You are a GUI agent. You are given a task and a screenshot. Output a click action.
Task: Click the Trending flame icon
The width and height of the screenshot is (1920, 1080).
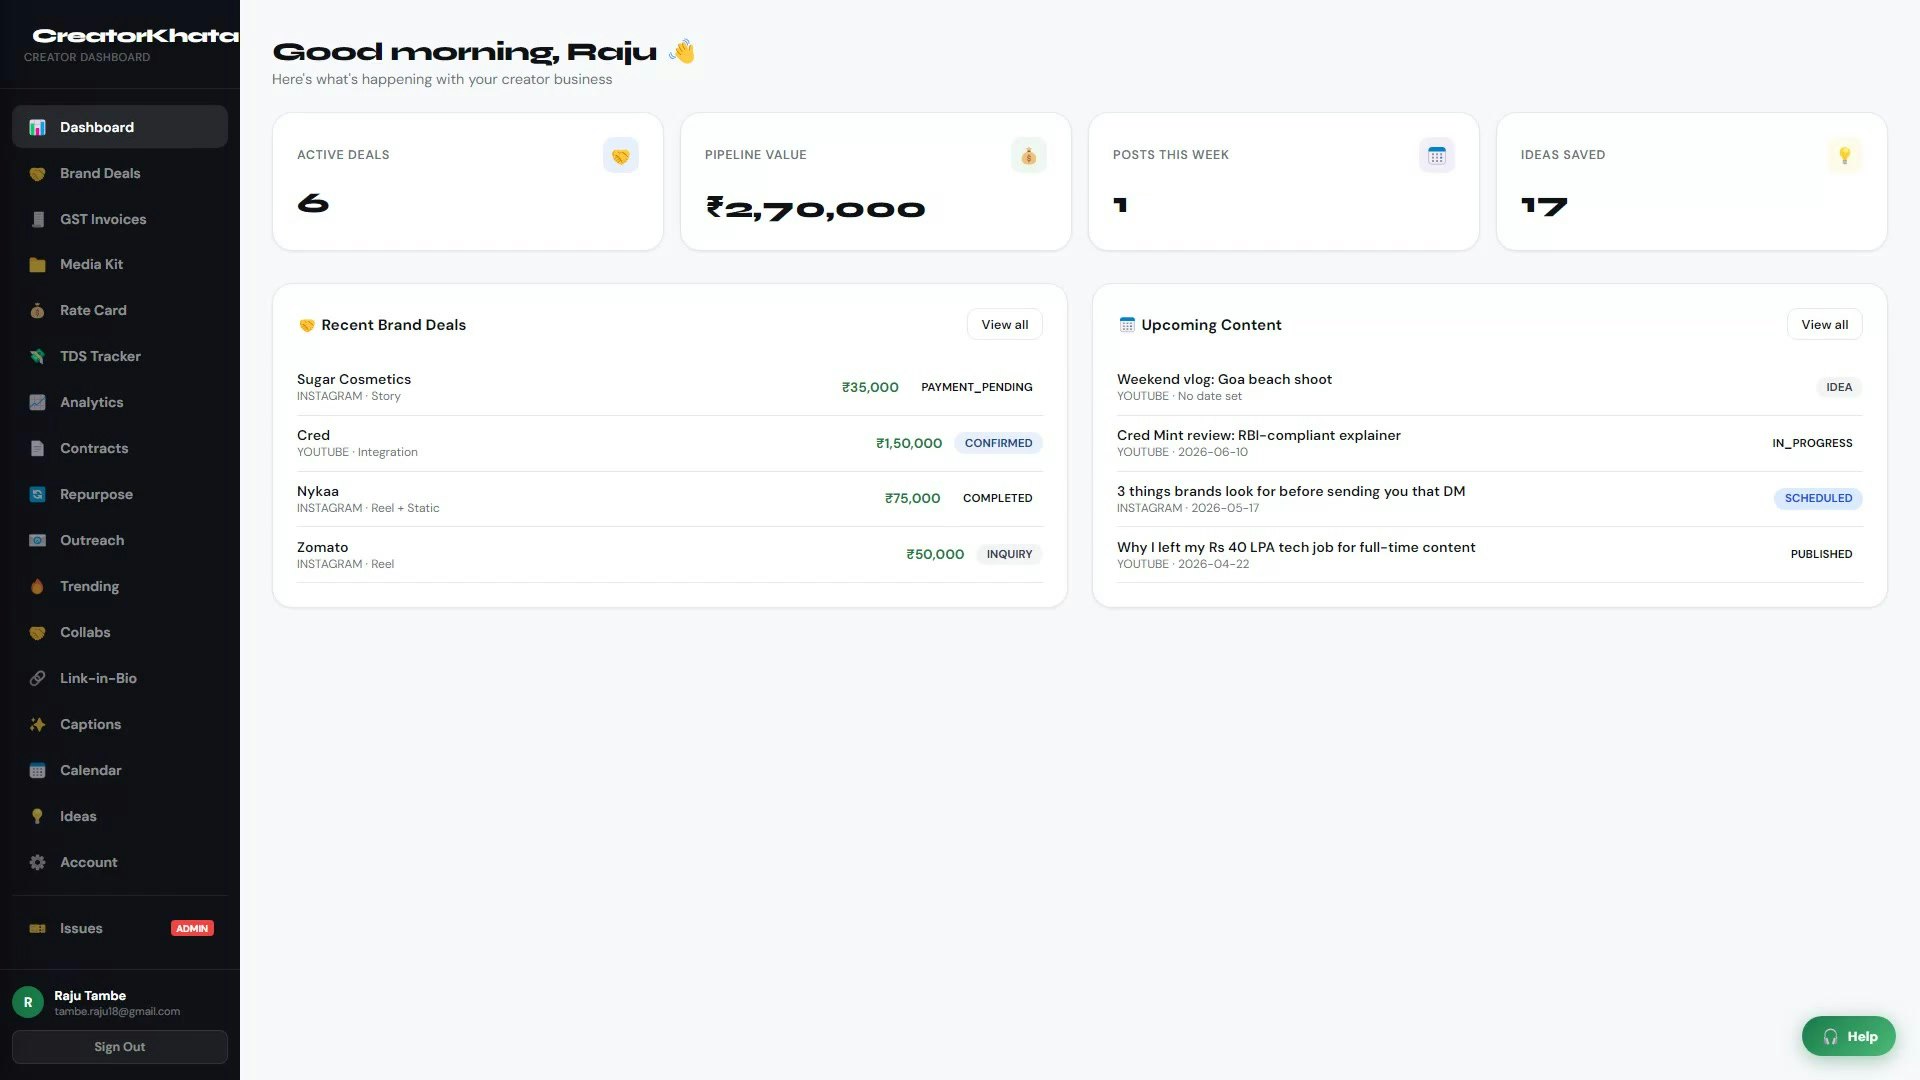(x=37, y=586)
